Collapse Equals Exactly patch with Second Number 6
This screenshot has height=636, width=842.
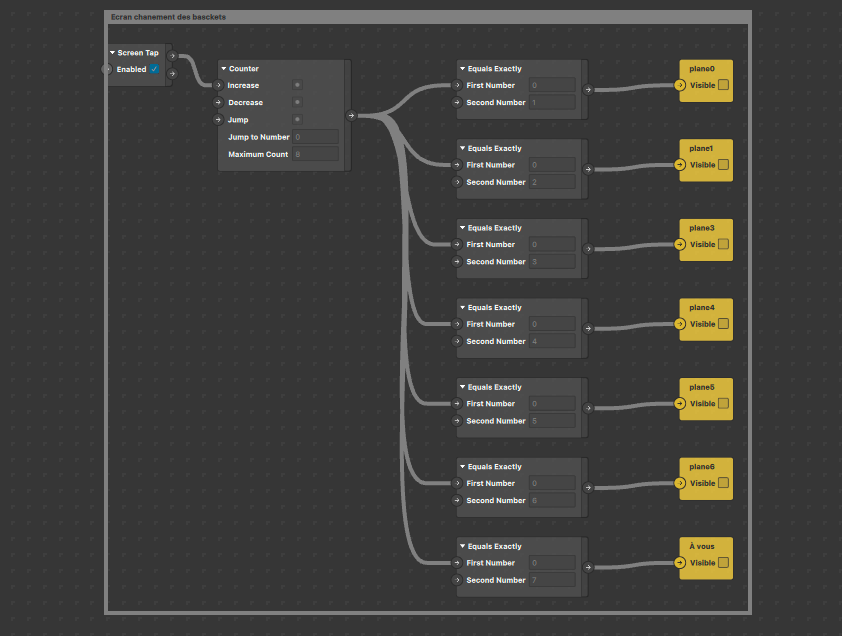point(462,466)
